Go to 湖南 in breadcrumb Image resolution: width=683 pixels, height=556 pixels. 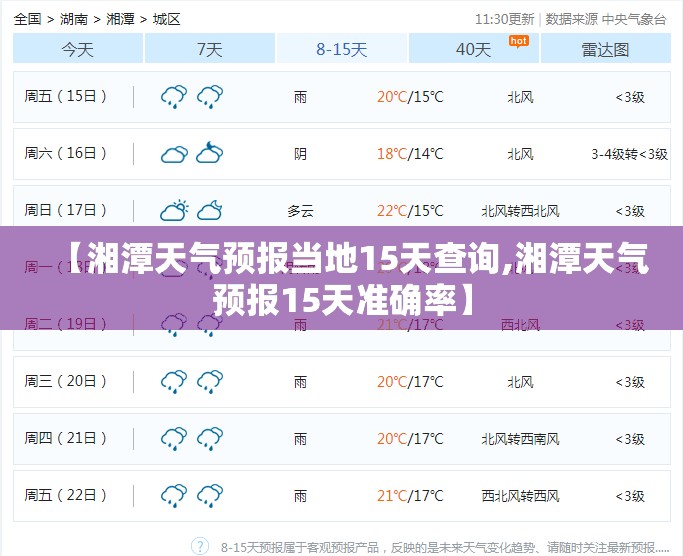74,19
